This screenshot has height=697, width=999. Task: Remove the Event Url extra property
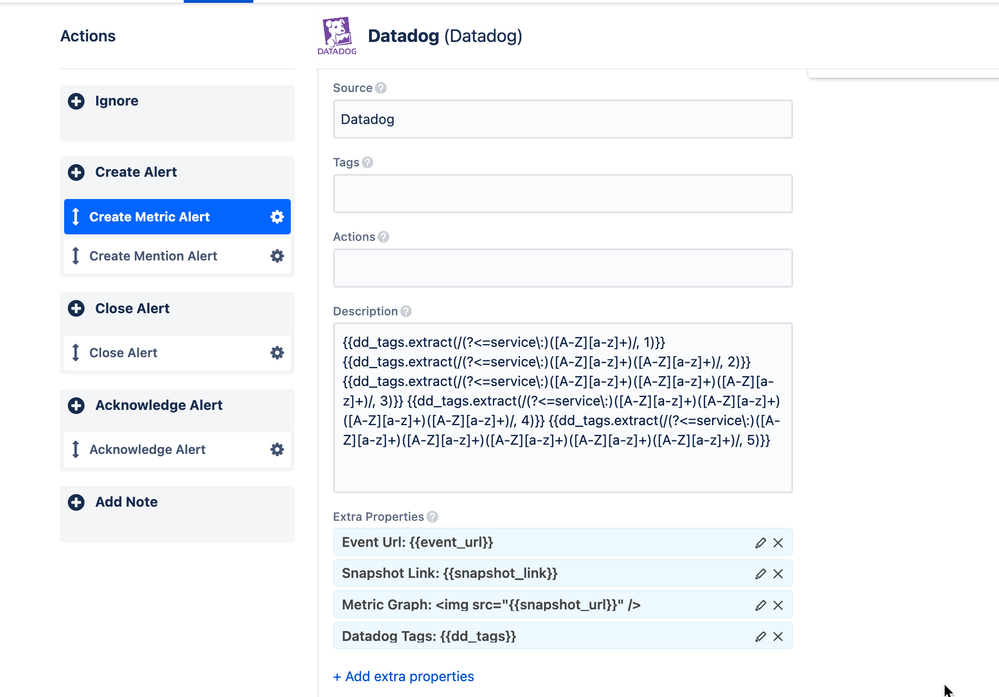(778, 543)
